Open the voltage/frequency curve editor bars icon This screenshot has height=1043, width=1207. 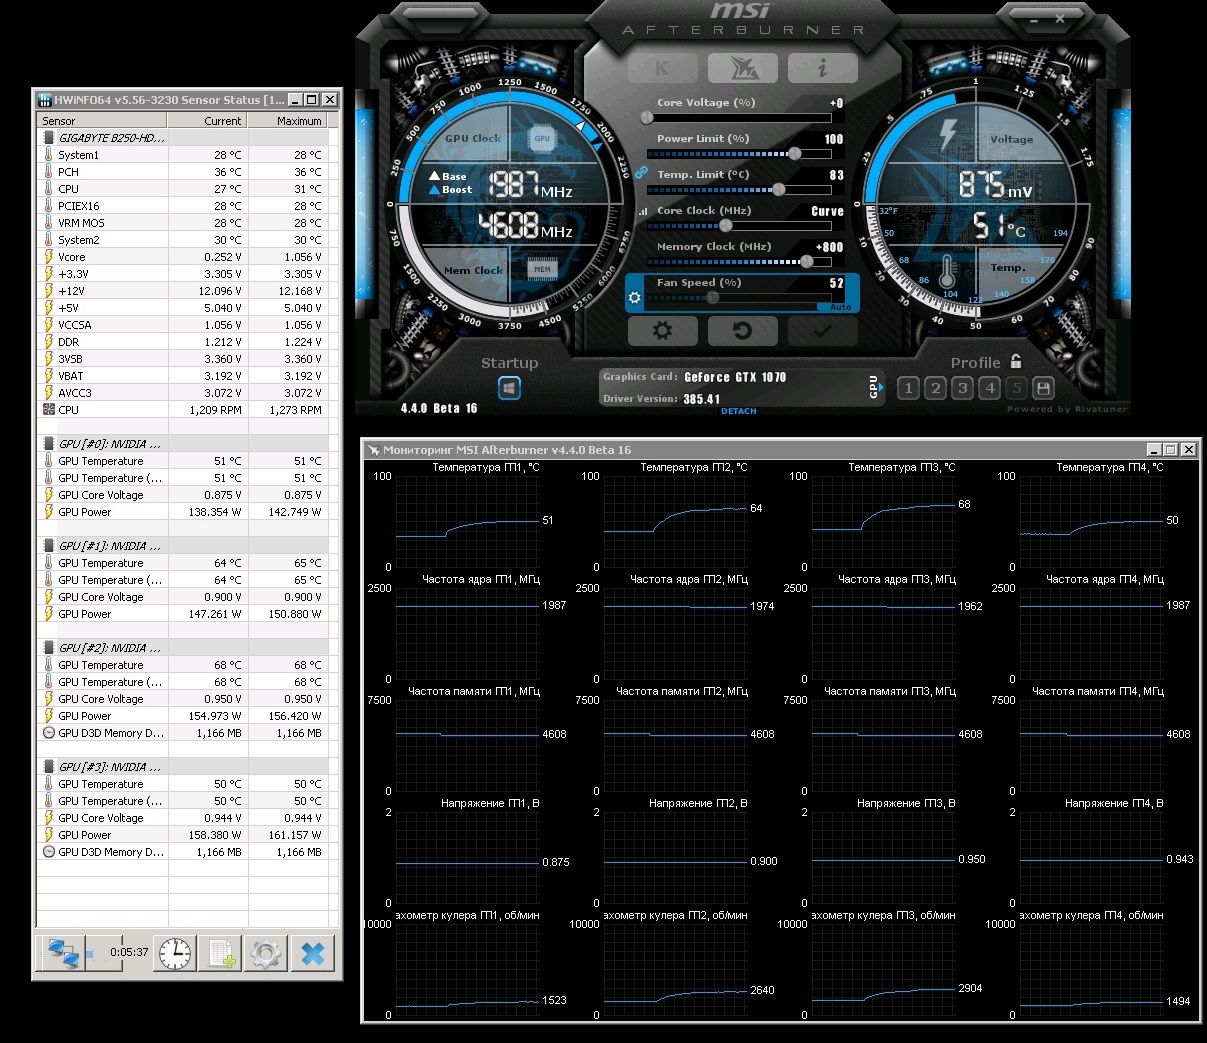[x=643, y=211]
